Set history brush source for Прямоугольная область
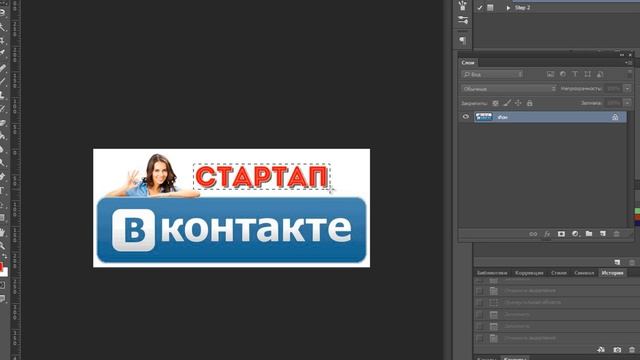The width and height of the screenshot is (640, 360). pyautogui.click(x=479, y=303)
